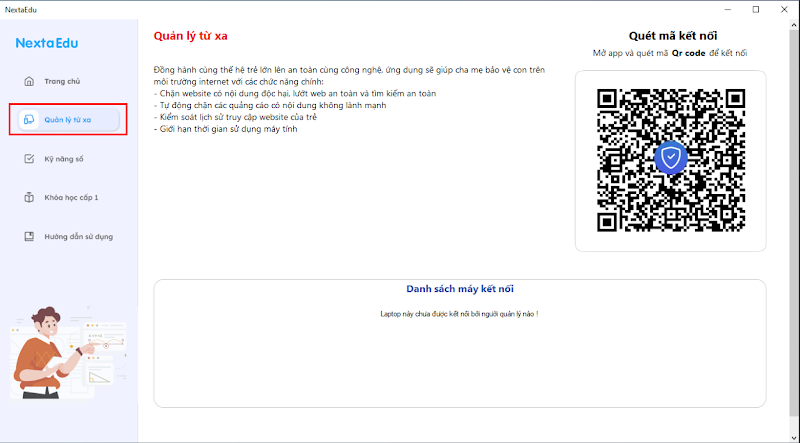Viewport: 800px width, 443px height.
Task: Click 'Laptop này chưa được kết nối' message
Action: (x=459, y=314)
